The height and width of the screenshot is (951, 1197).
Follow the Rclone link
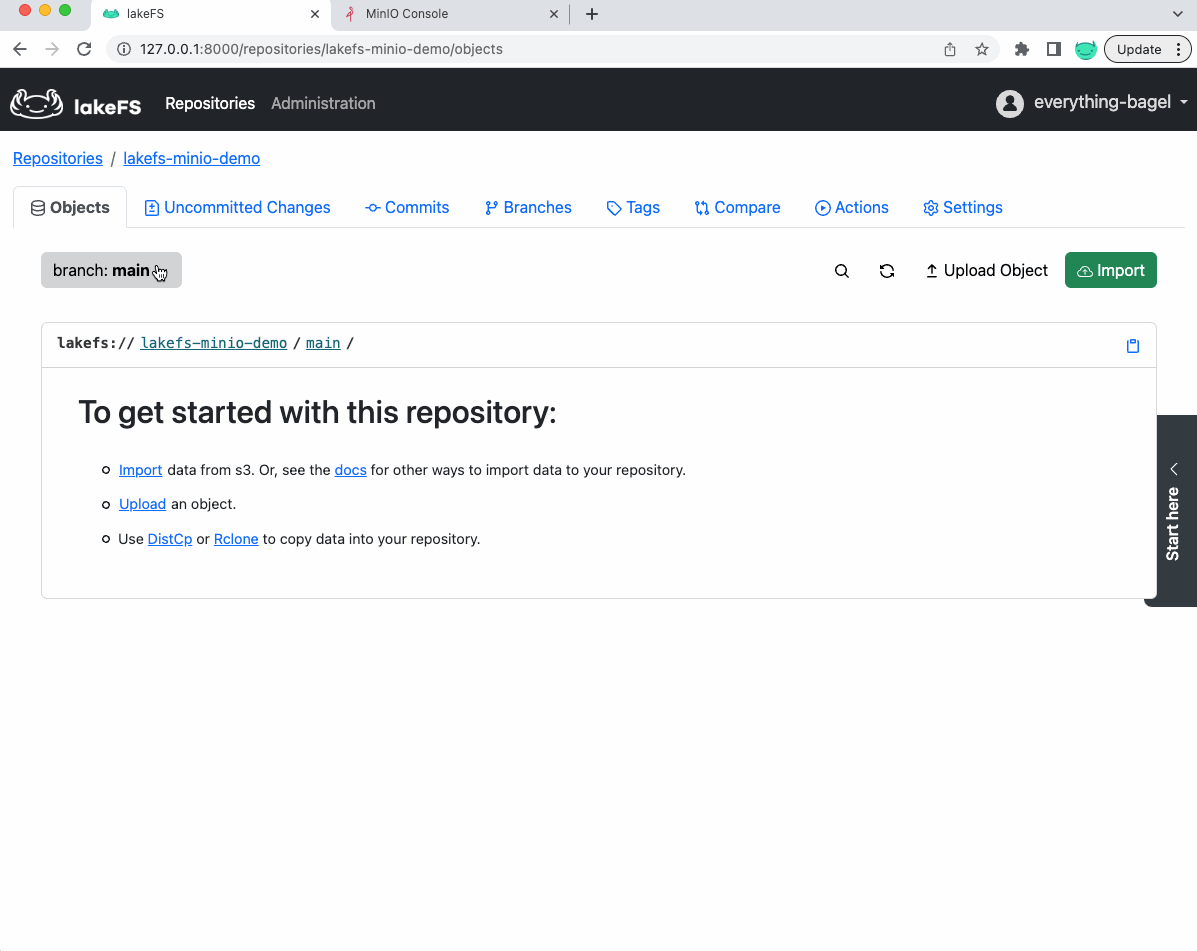(236, 539)
